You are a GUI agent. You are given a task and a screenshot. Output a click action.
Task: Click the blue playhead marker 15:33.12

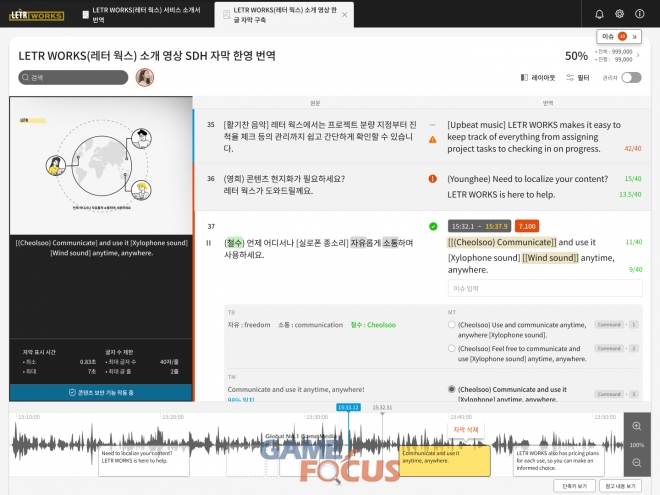click(348, 407)
